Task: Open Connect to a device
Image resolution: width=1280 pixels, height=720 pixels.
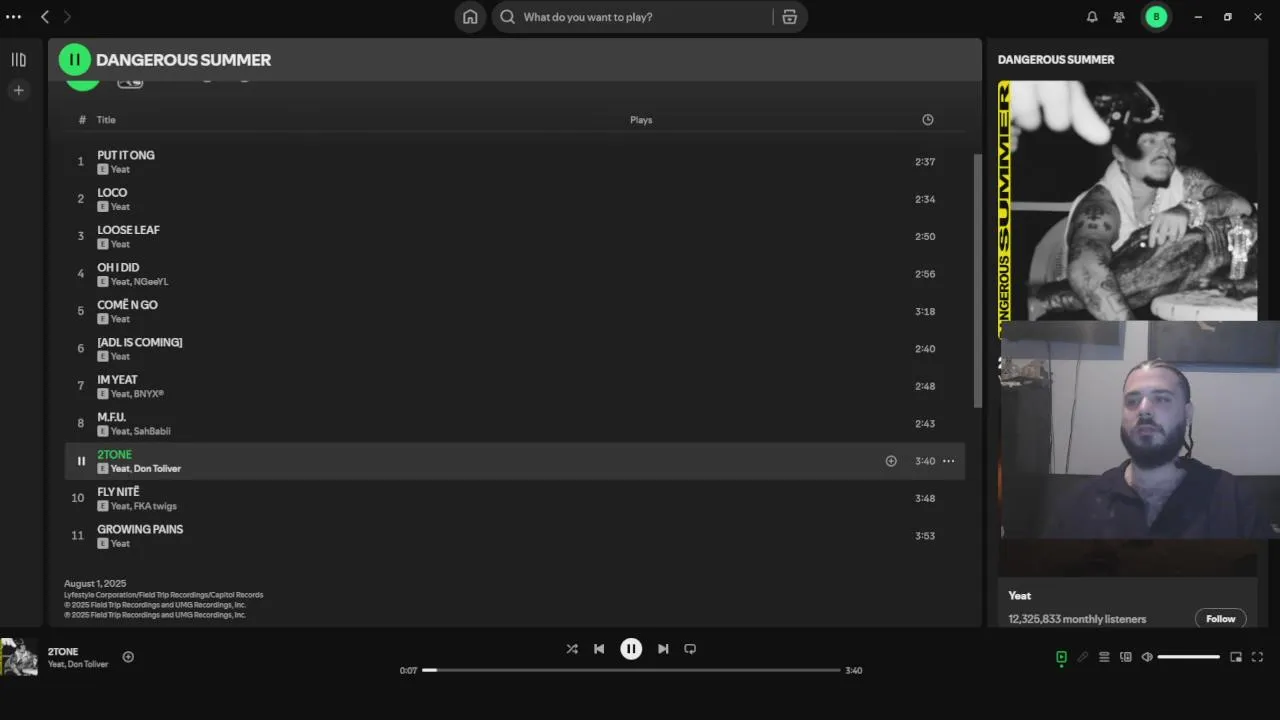Action: click(1126, 657)
